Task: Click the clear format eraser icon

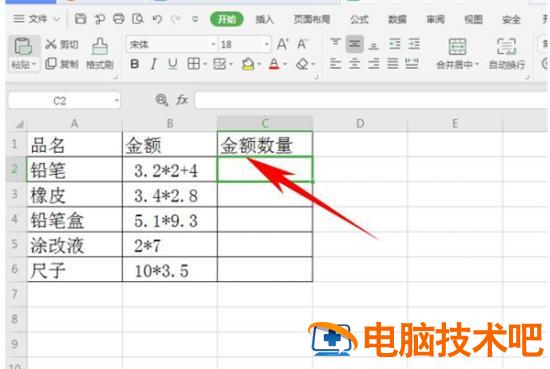Action: (302, 64)
